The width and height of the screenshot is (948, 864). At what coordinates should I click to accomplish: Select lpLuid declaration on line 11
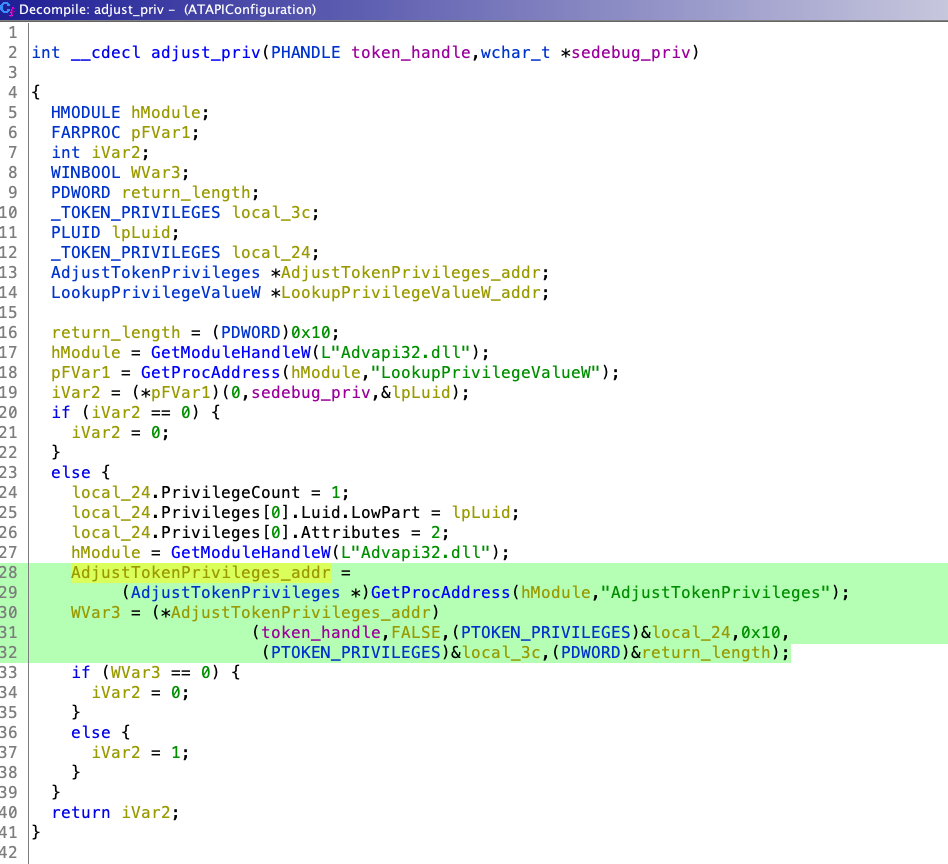click(x=141, y=232)
